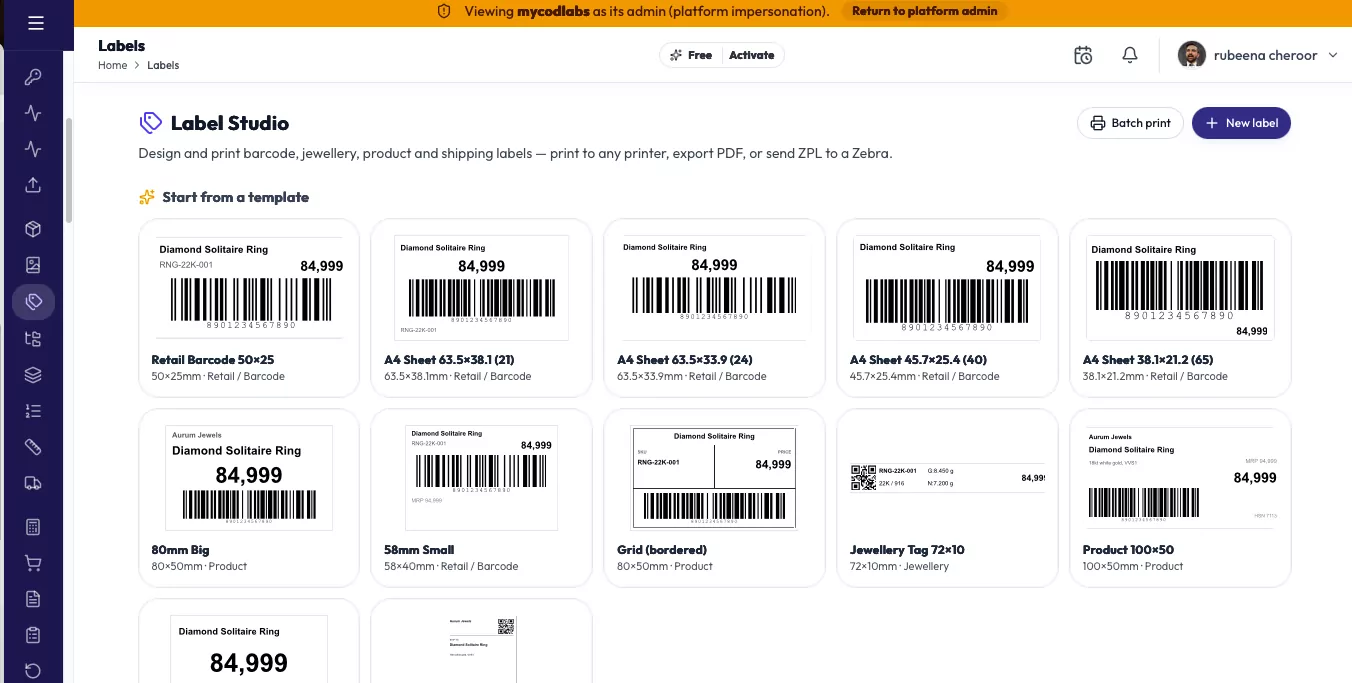Open the notifications bell

pyautogui.click(x=1130, y=55)
